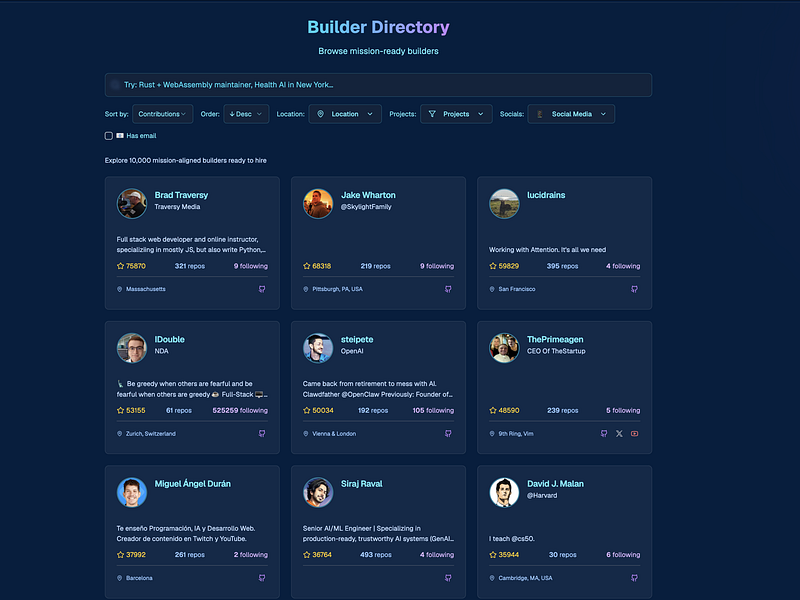Expand the Projects filter dropdown
The height and width of the screenshot is (600, 800).
[456, 114]
